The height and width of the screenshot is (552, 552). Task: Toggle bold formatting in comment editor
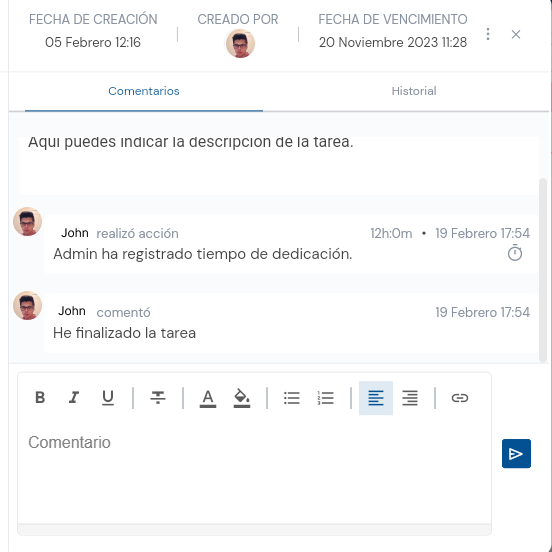[x=40, y=397]
